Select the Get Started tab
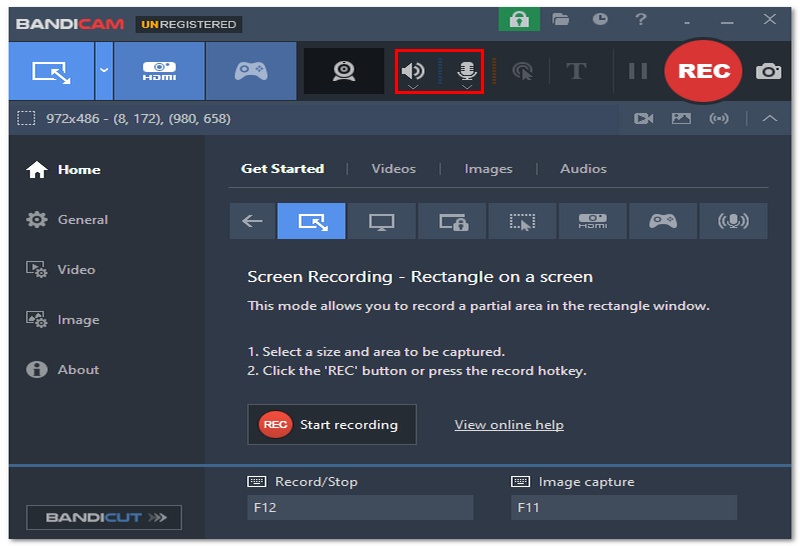This screenshot has height=546, width=800. coord(283,169)
